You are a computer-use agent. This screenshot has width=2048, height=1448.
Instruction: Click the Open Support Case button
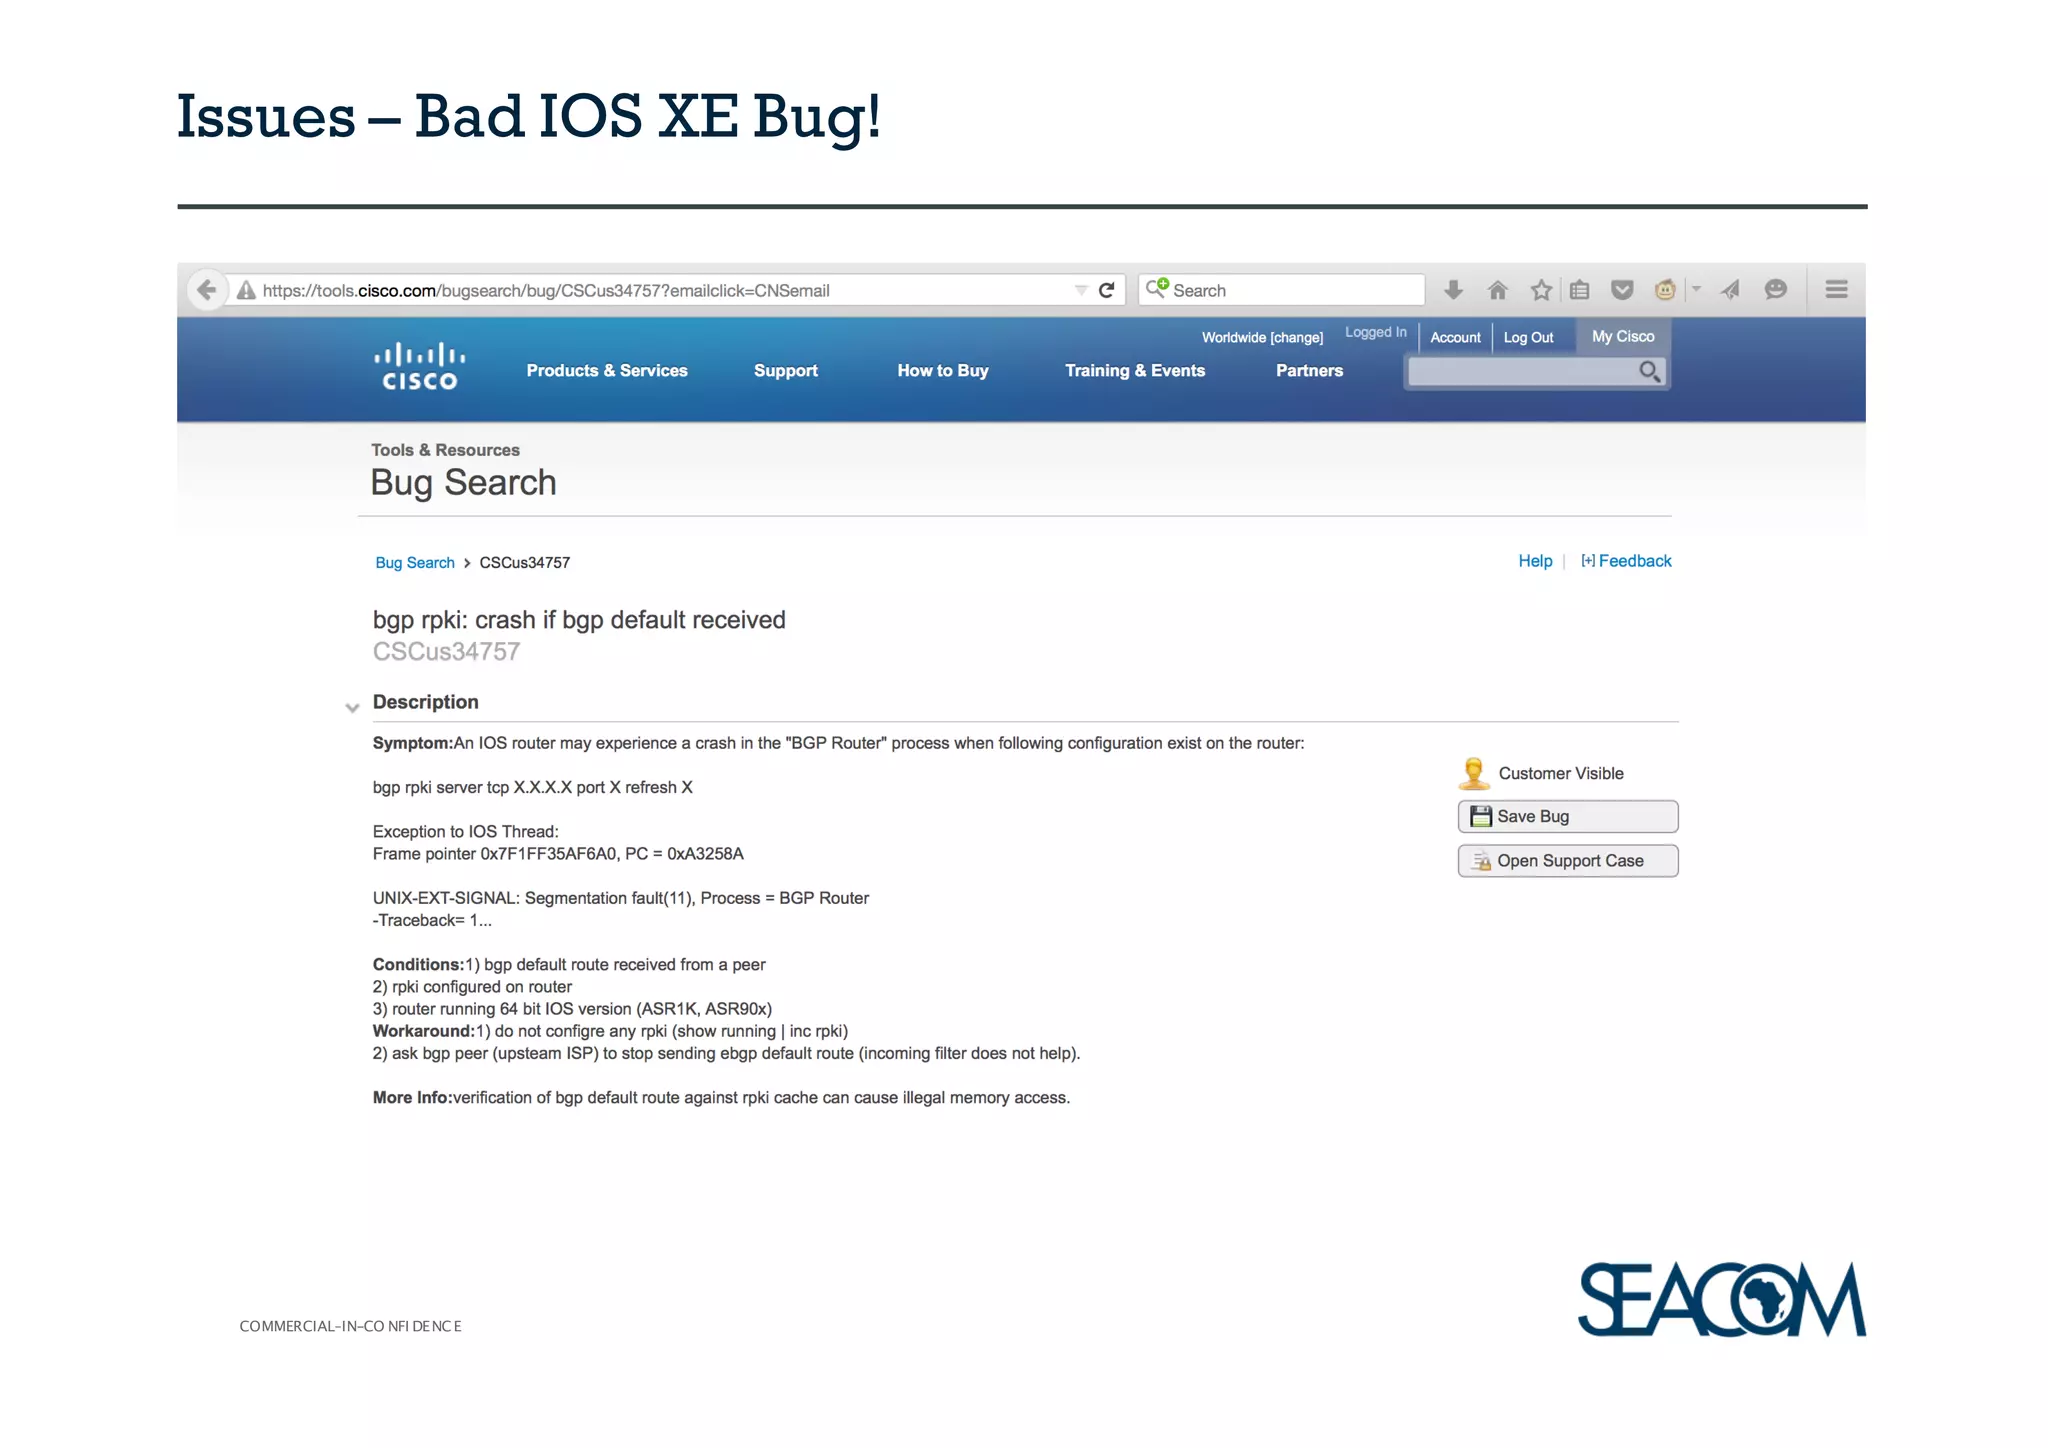1568,861
